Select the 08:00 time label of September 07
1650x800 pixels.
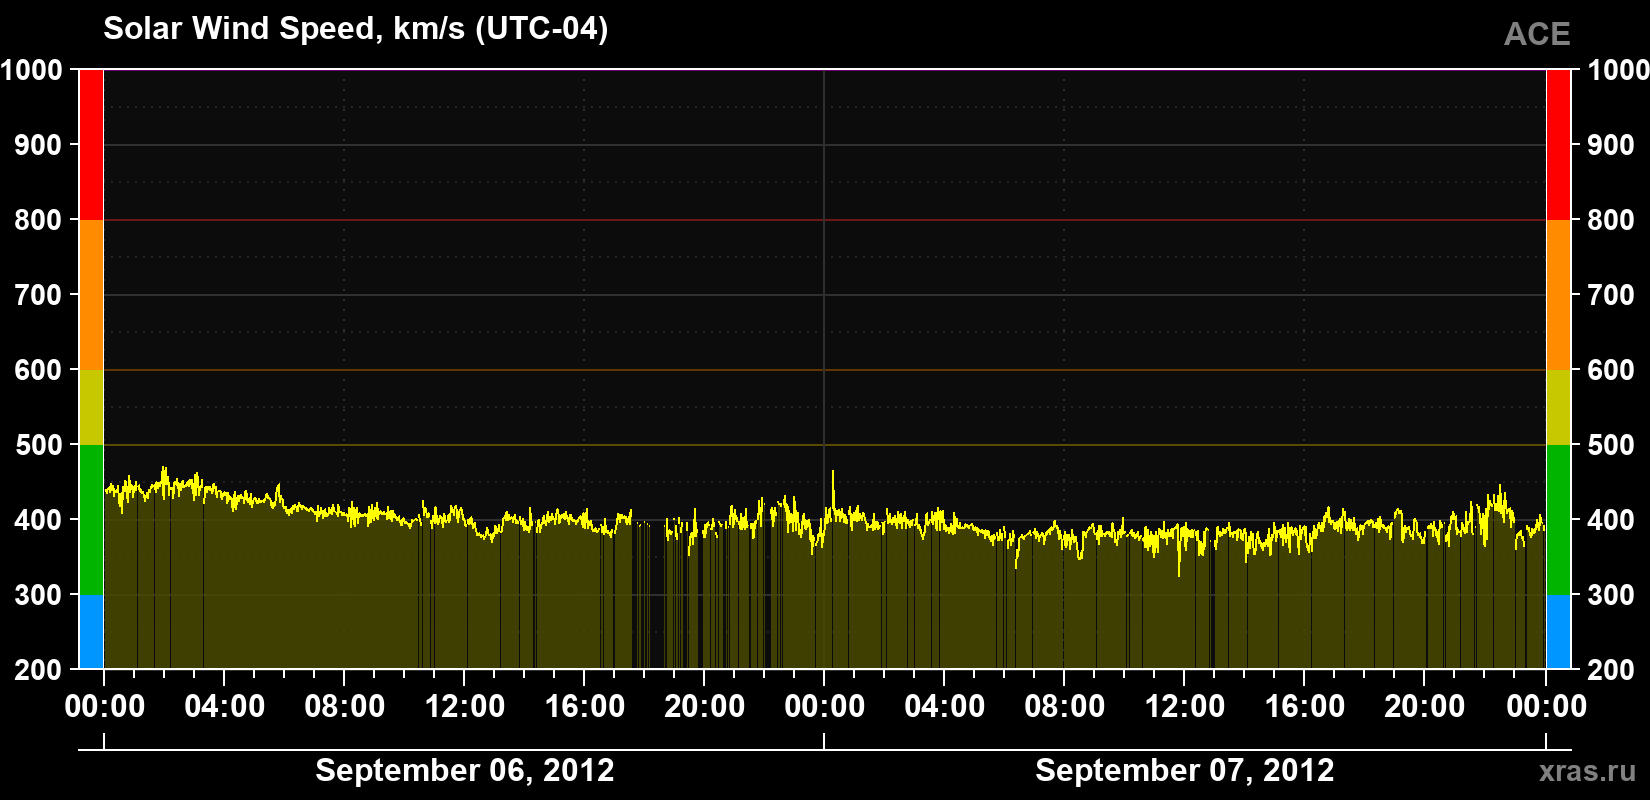(x=1065, y=706)
